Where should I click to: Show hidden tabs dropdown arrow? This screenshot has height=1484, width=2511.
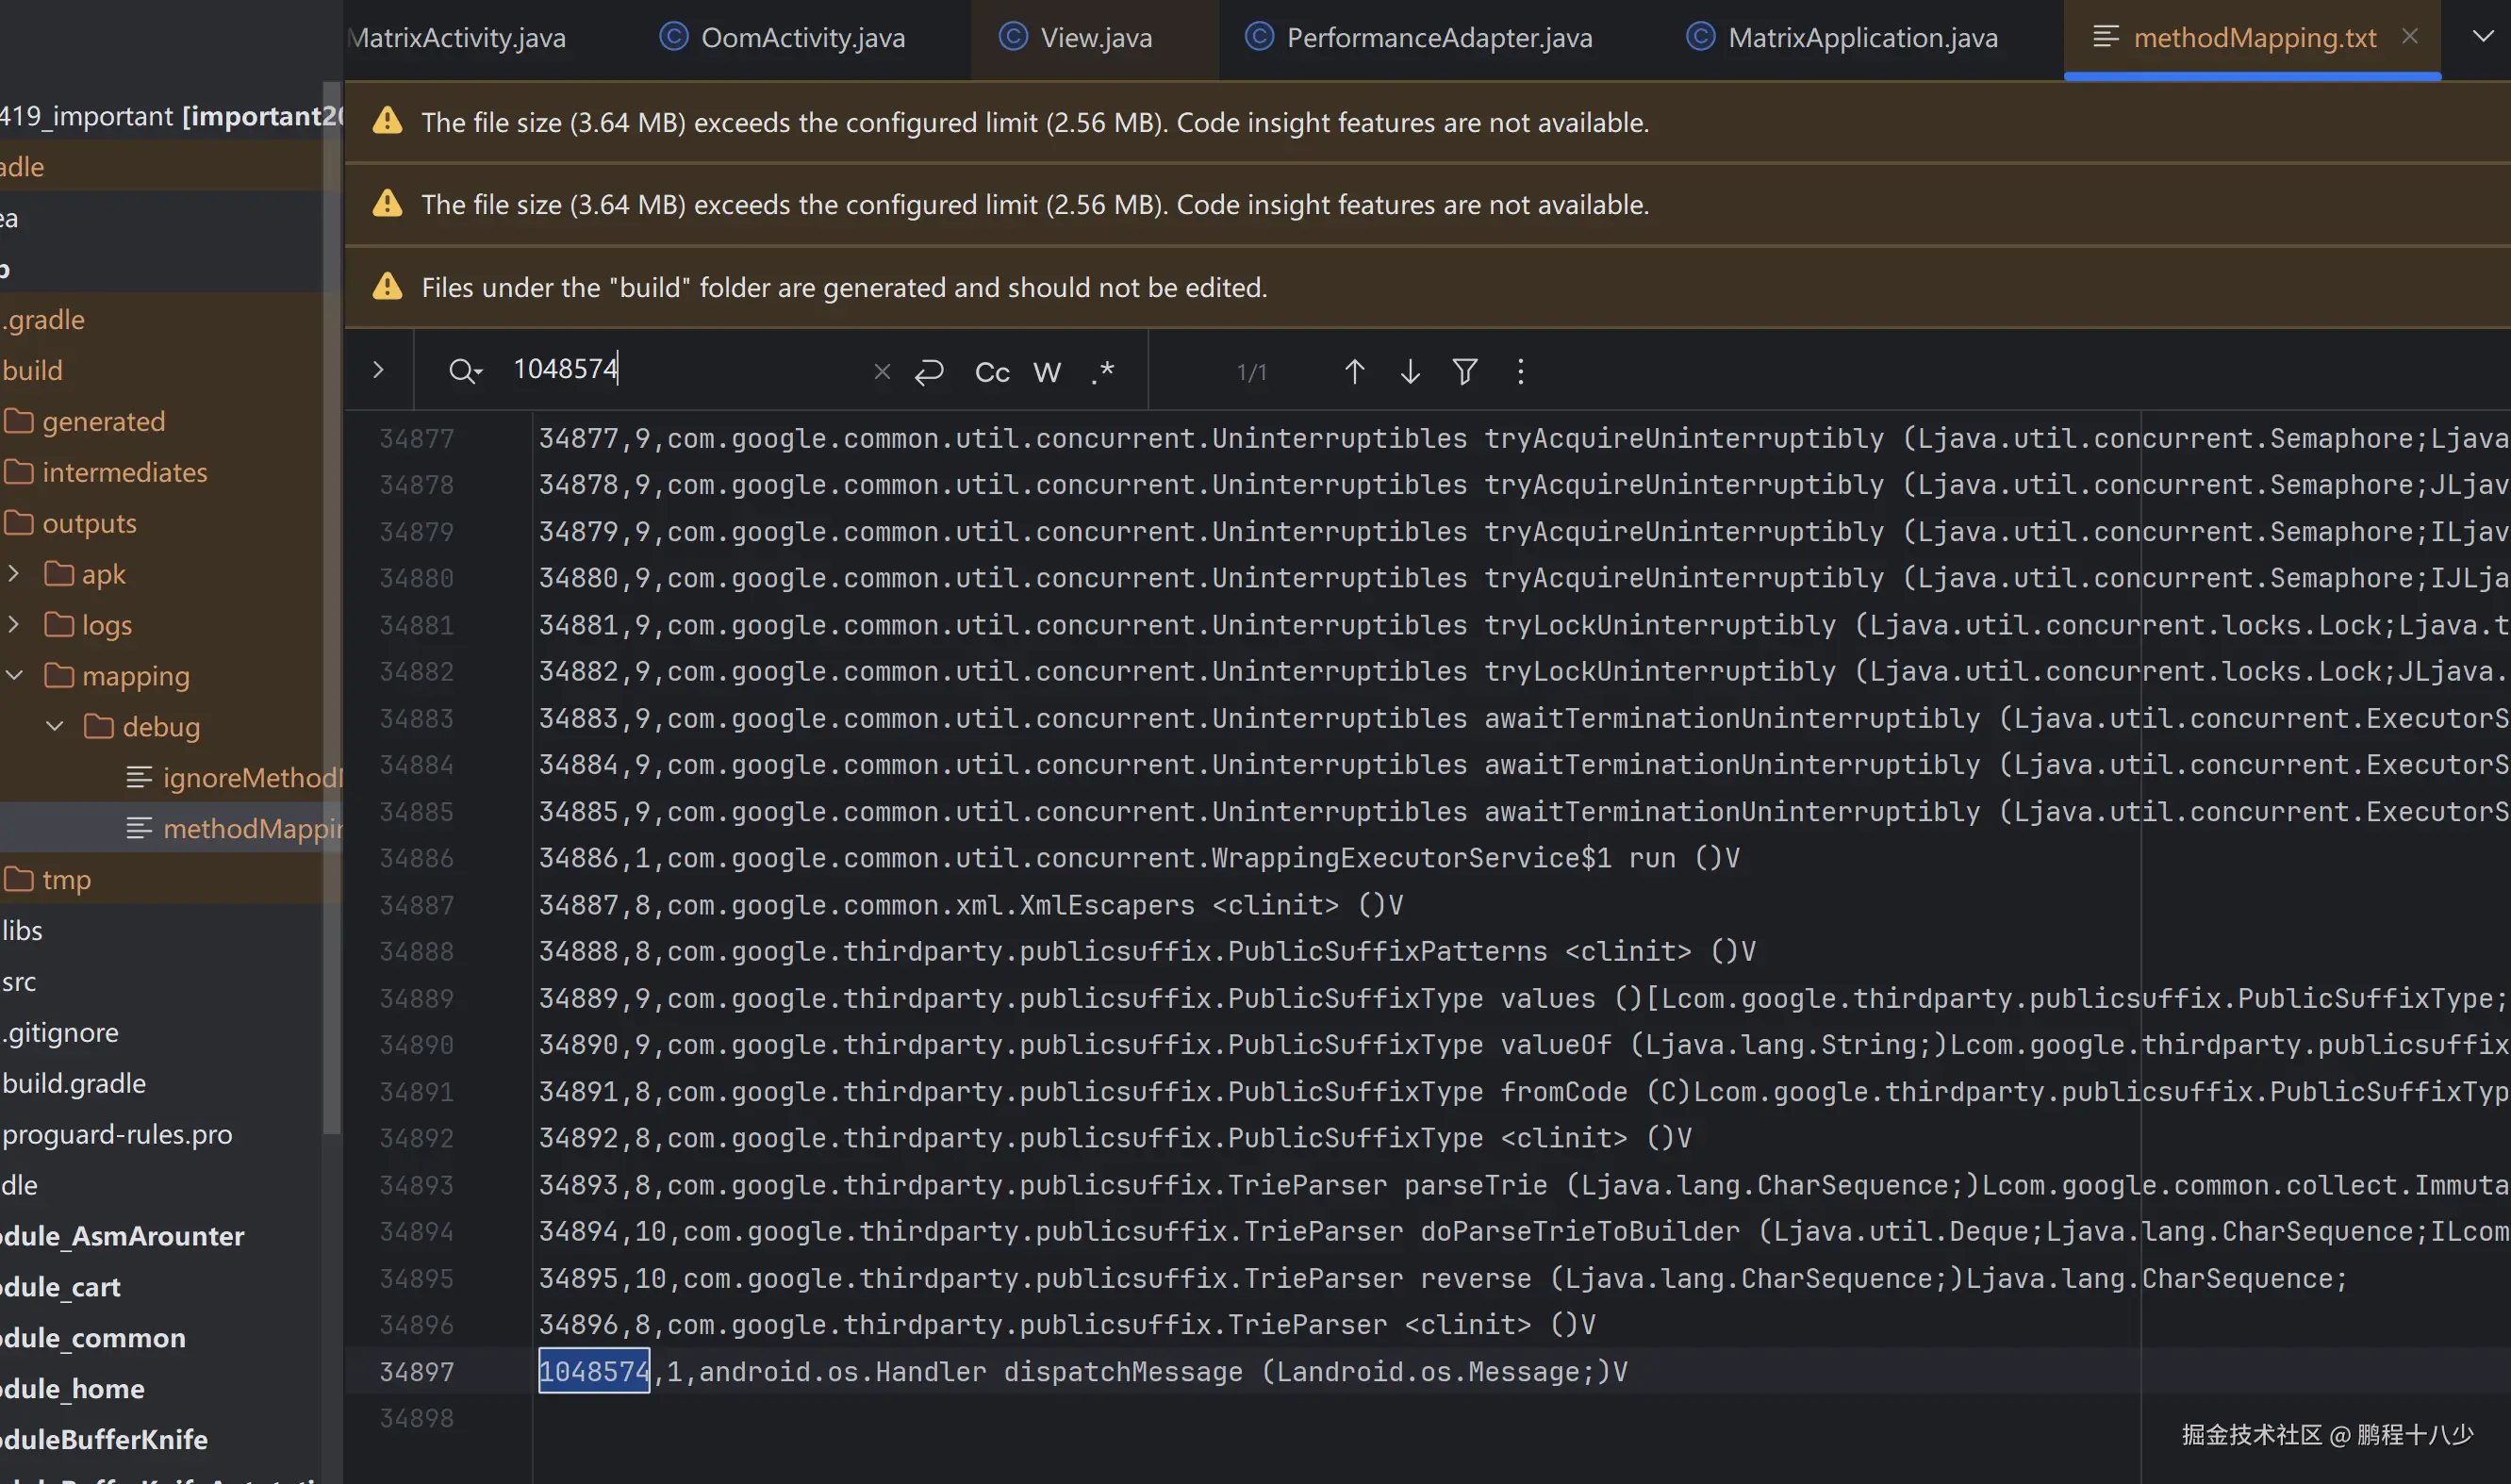(x=2483, y=36)
